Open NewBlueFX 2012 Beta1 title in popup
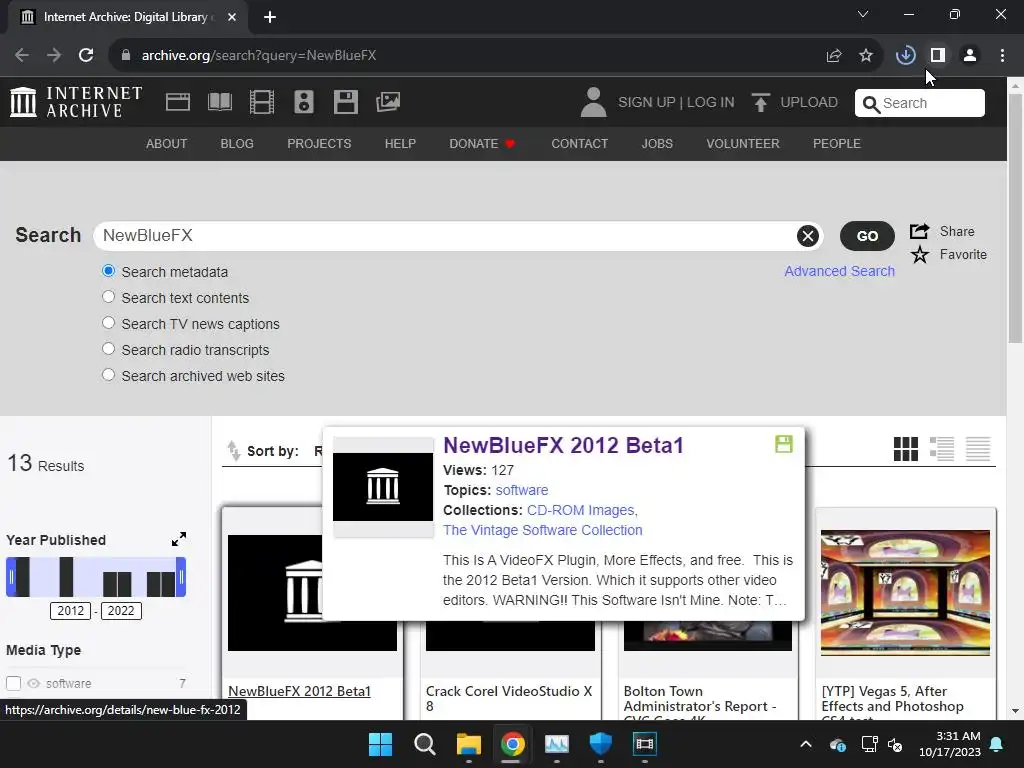Screen dimensions: 1024x768 coord(564,445)
